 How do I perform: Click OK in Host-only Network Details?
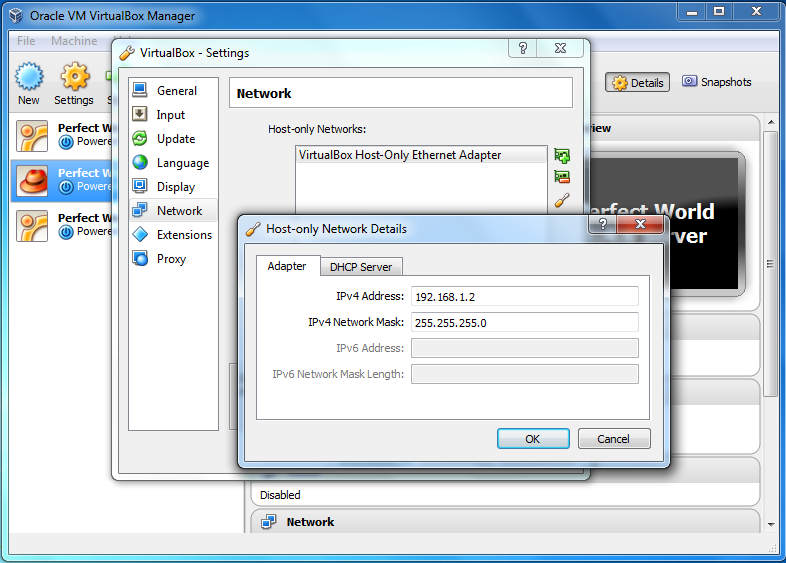(x=533, y=439)
